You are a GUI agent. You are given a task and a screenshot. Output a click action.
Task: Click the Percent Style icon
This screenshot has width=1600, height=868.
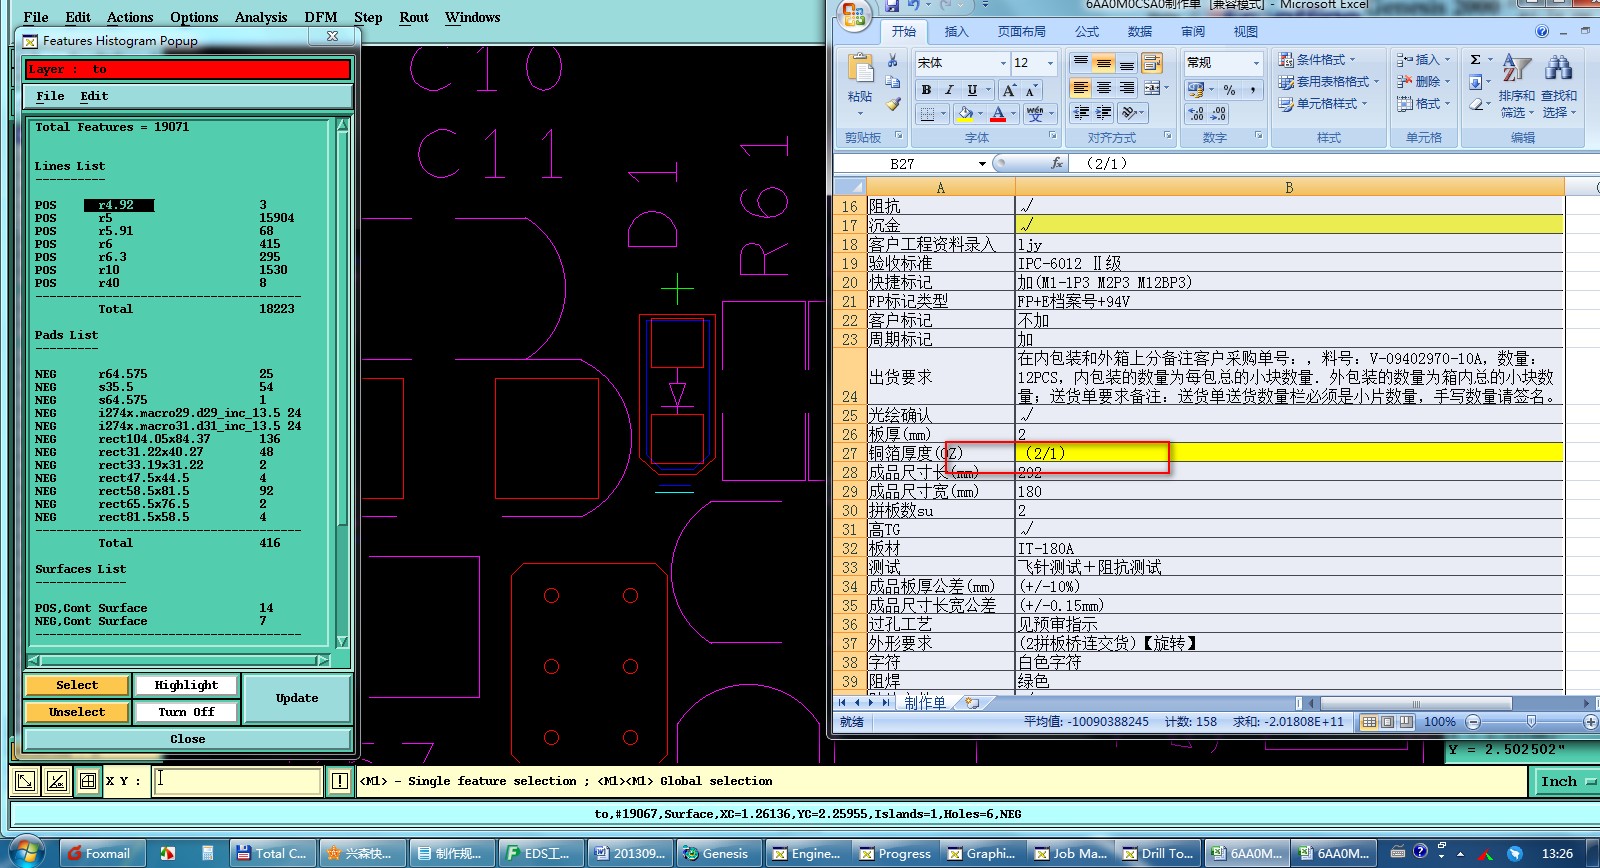1229,89
